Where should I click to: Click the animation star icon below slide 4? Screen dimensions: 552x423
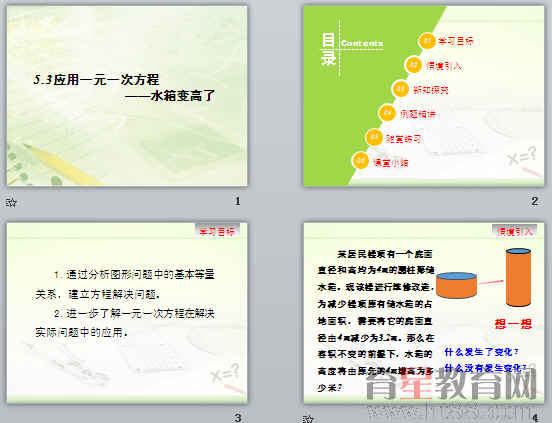308,419
